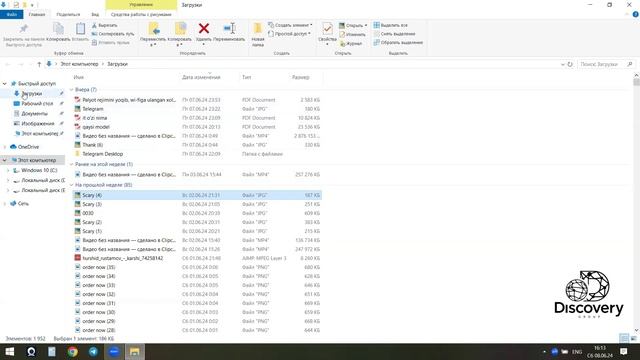Copy path ribbon command
The image size is (640, 360).
point(113,34)
